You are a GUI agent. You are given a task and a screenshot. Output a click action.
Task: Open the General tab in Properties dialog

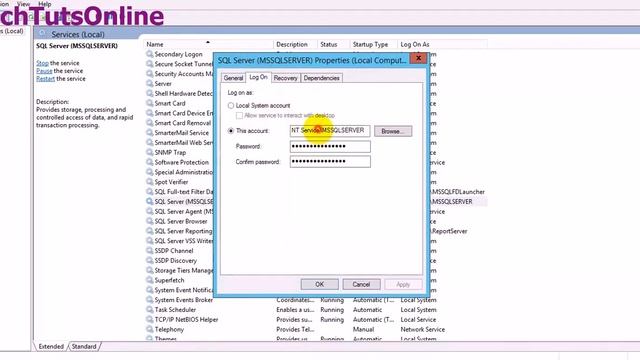click(x=233, y=78)
